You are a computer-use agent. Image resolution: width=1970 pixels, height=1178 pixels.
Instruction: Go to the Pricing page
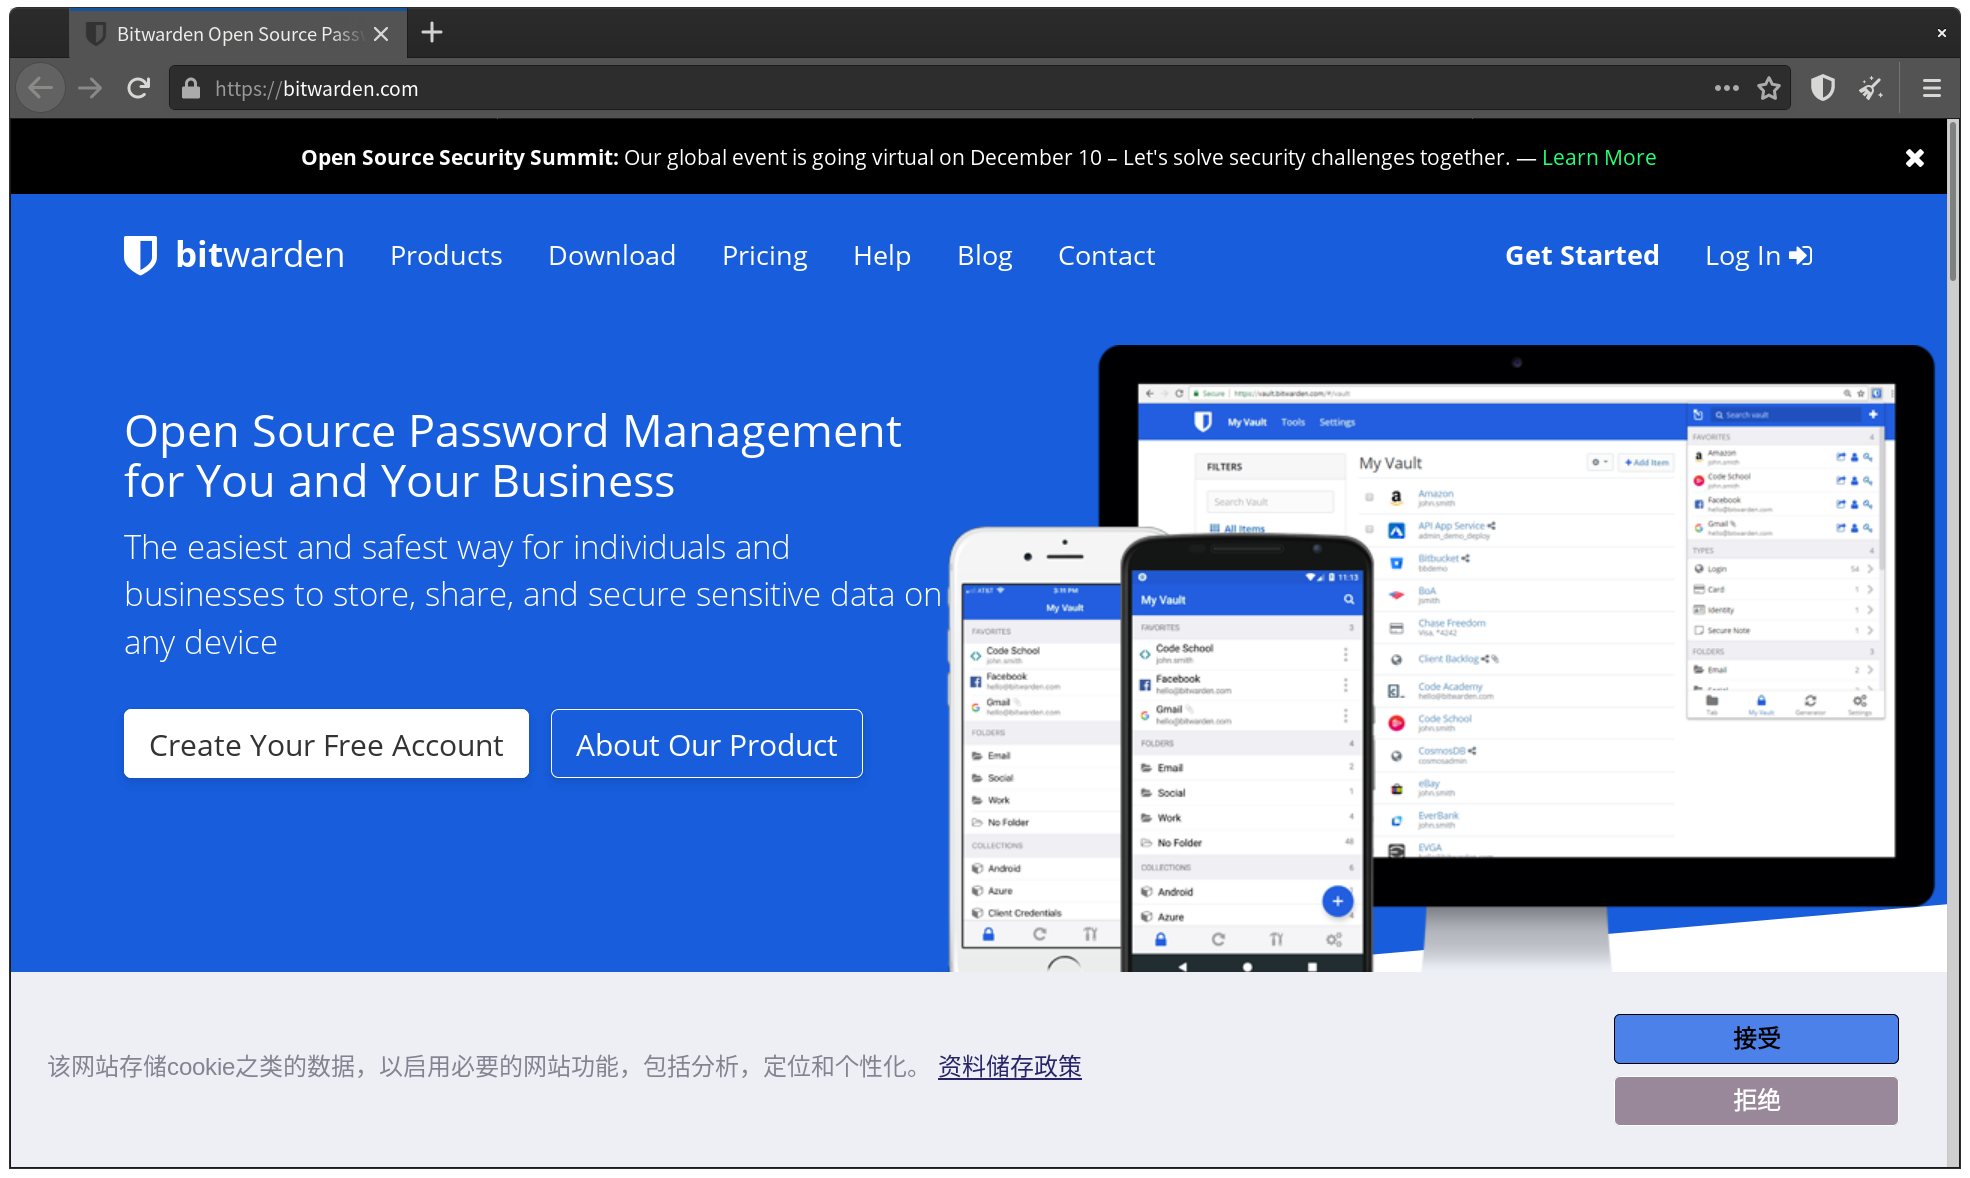[x=764, y=256]
